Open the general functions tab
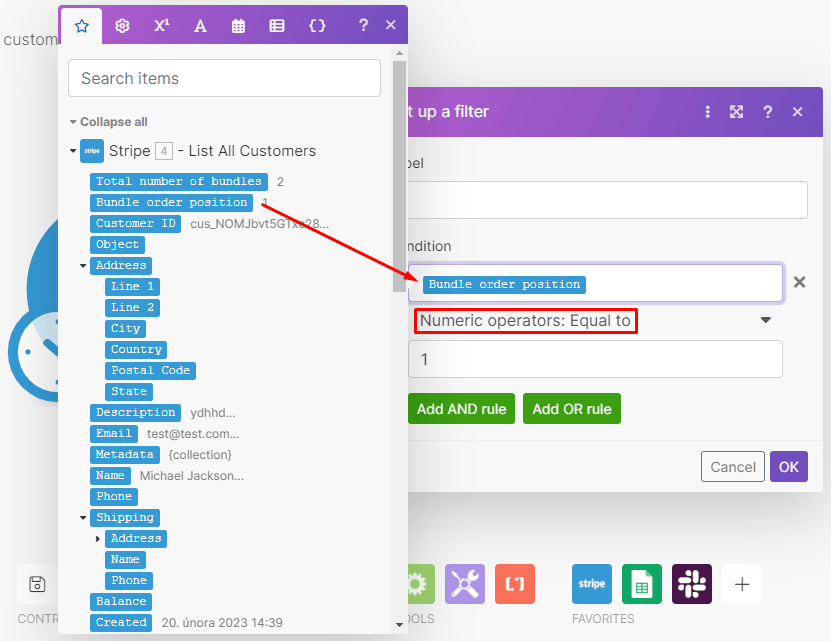This screenshot has height=641, width=831. coord(121,25)
